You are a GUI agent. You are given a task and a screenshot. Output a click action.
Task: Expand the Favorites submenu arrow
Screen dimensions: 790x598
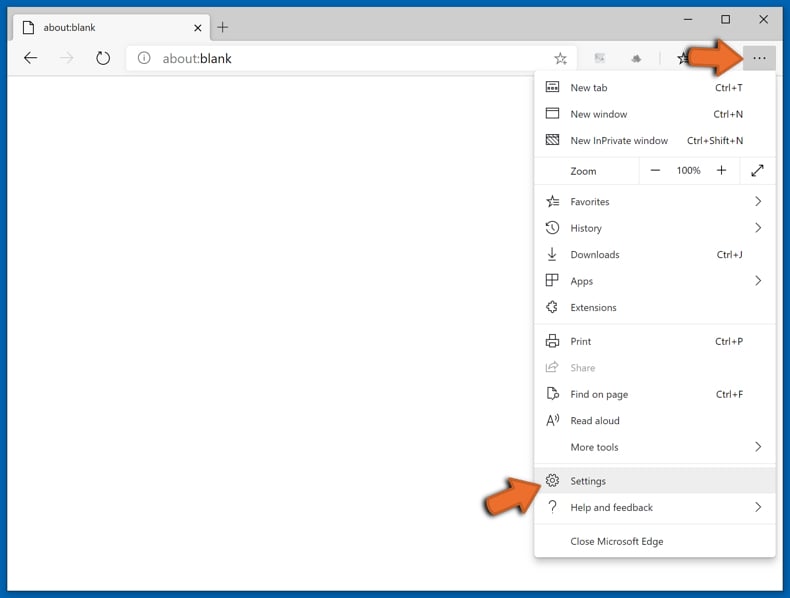point(757,202)
